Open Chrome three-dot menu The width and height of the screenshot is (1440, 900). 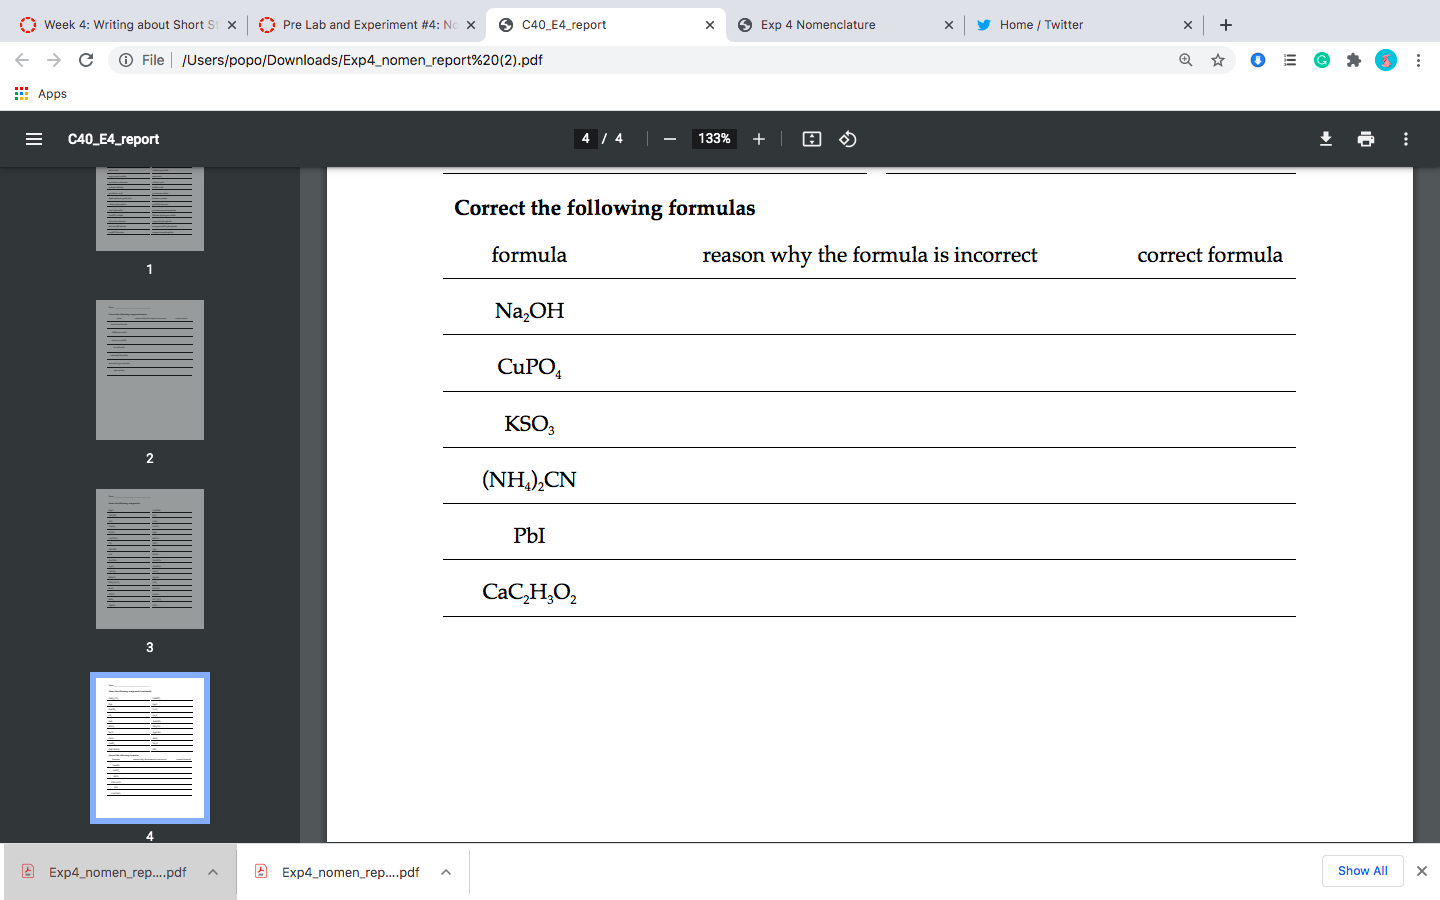pyautogui.click(x=1418, y=60)
